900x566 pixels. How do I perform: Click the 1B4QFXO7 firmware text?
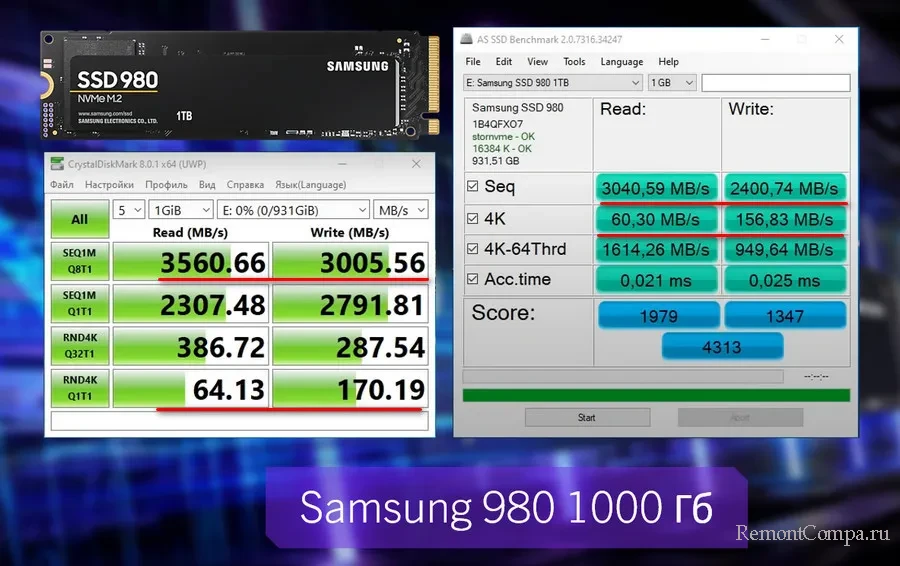point(498,124)
